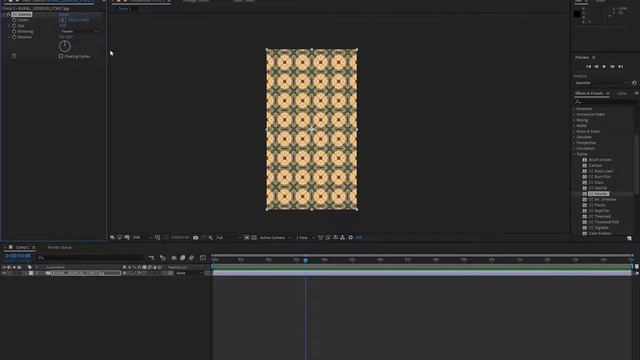Click the Center point picker button
640x360 pixels.
[62, 20]
